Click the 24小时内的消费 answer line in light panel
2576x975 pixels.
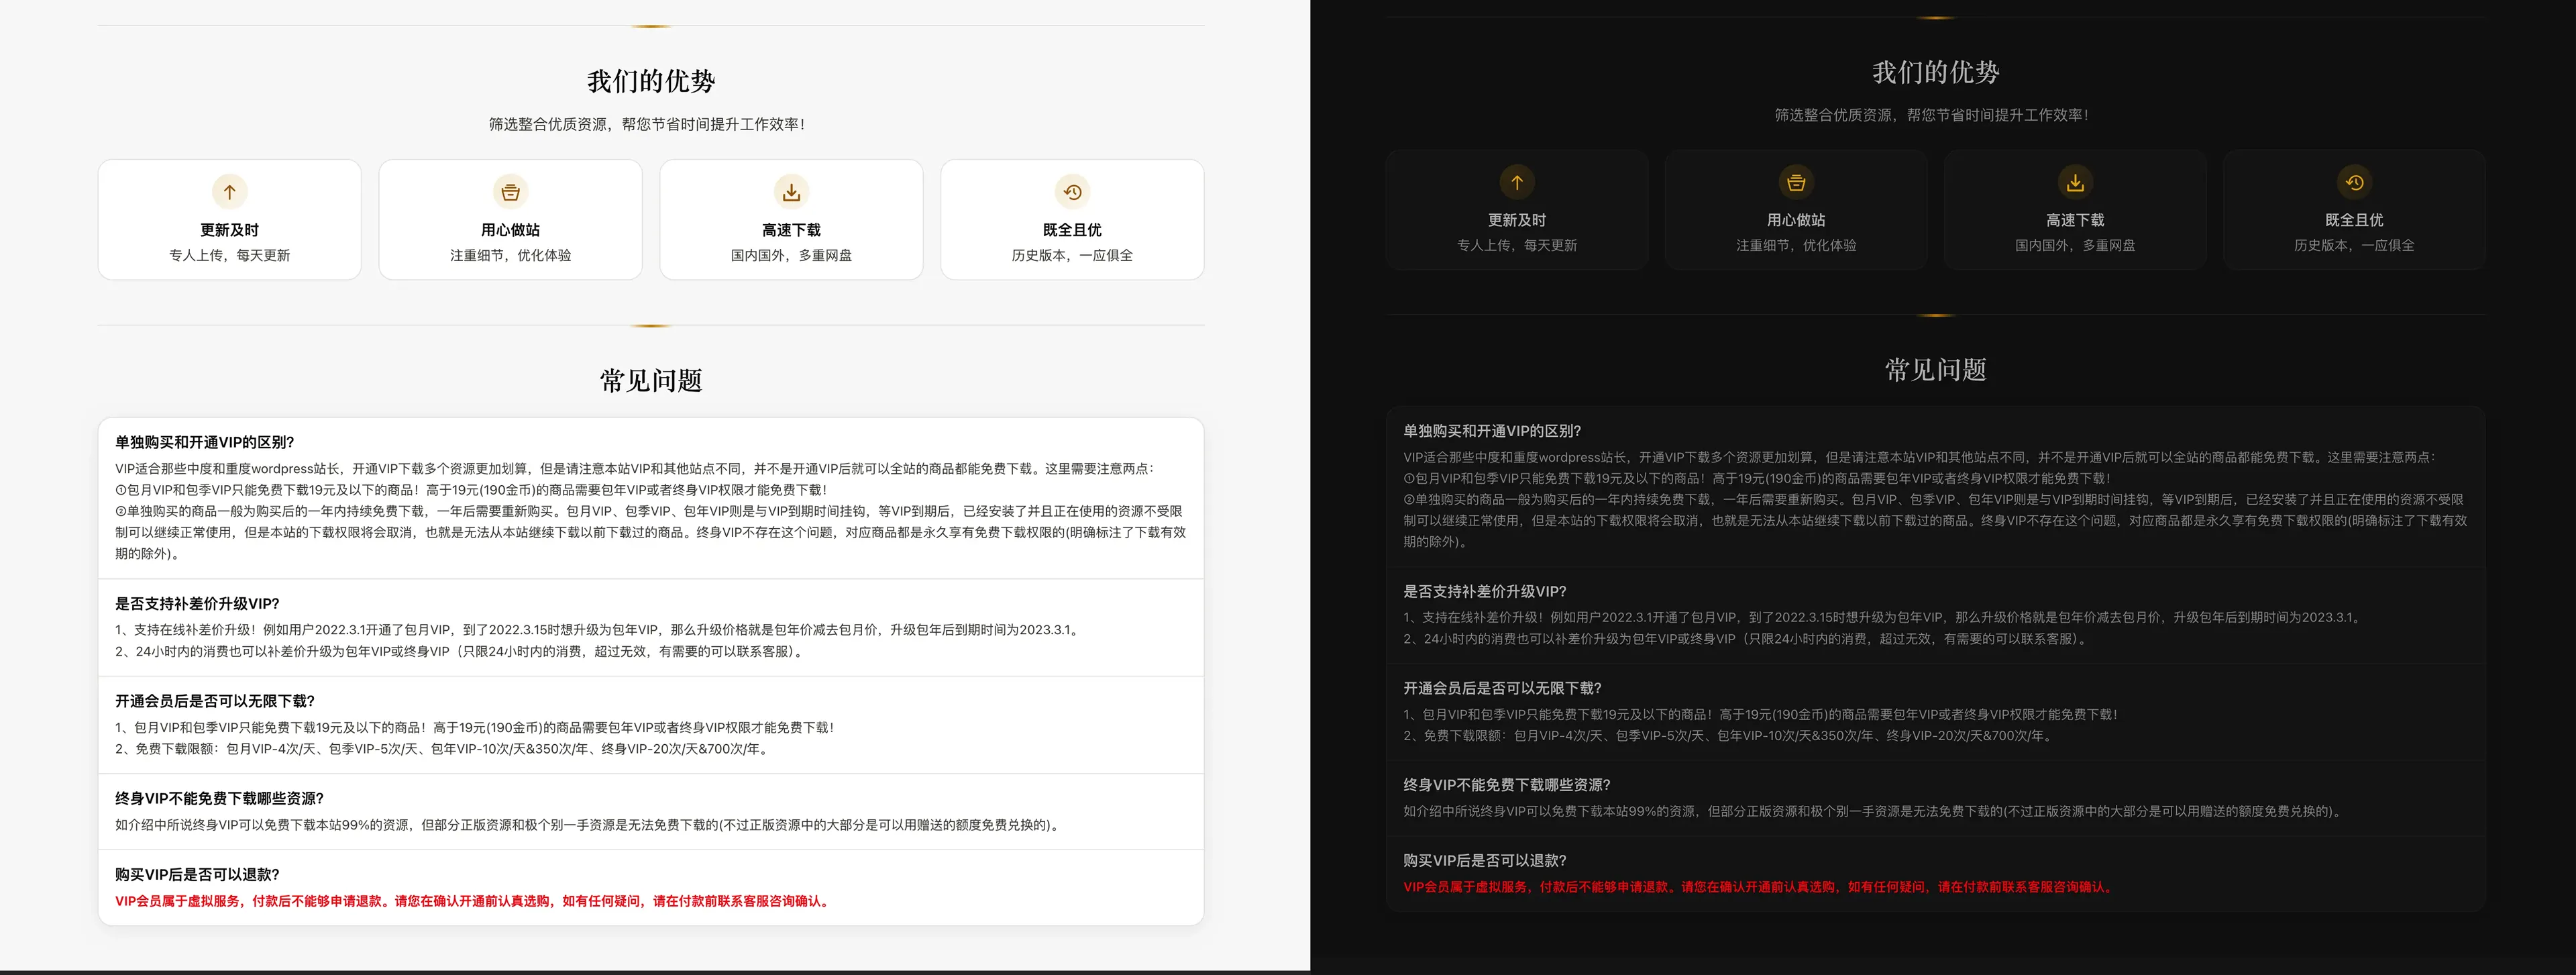461,651
